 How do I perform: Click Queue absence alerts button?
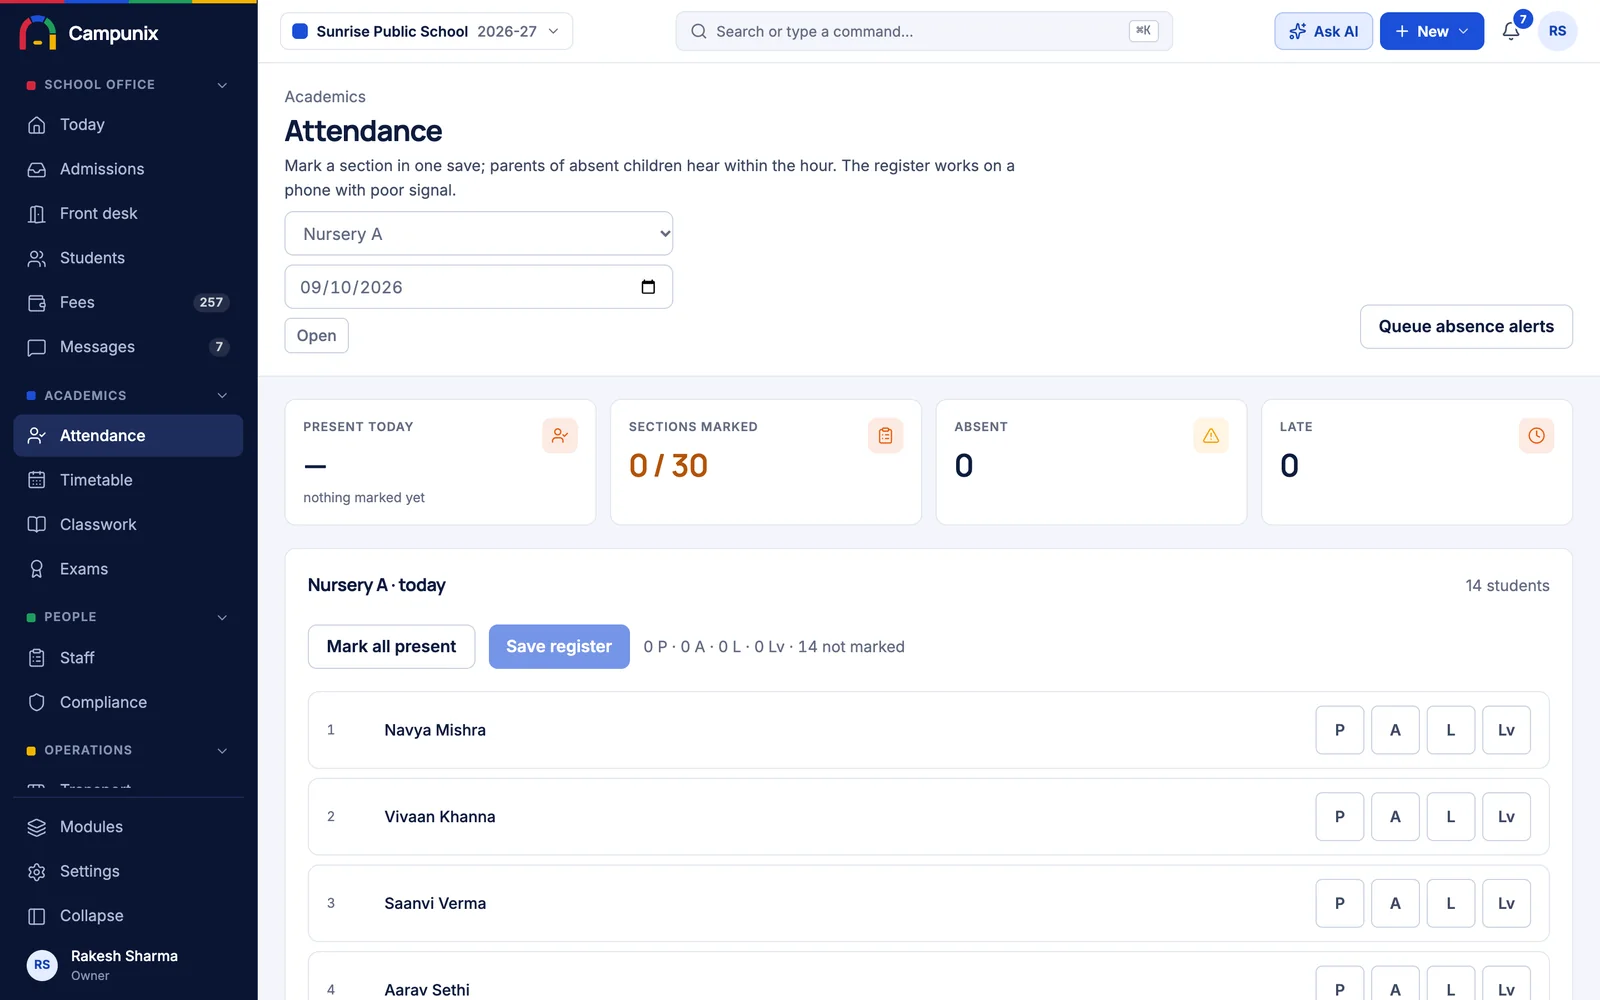point(1466,327)
